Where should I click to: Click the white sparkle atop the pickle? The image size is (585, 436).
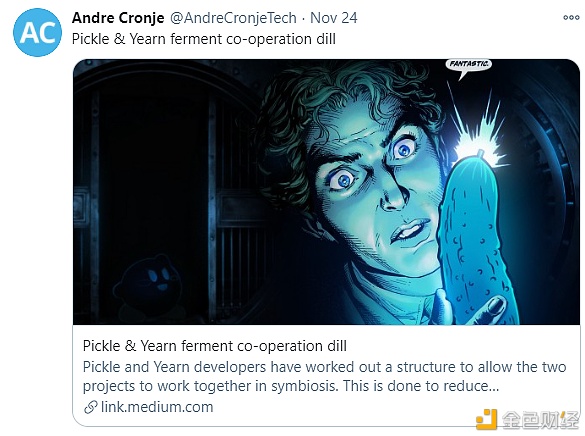(479, 142)
